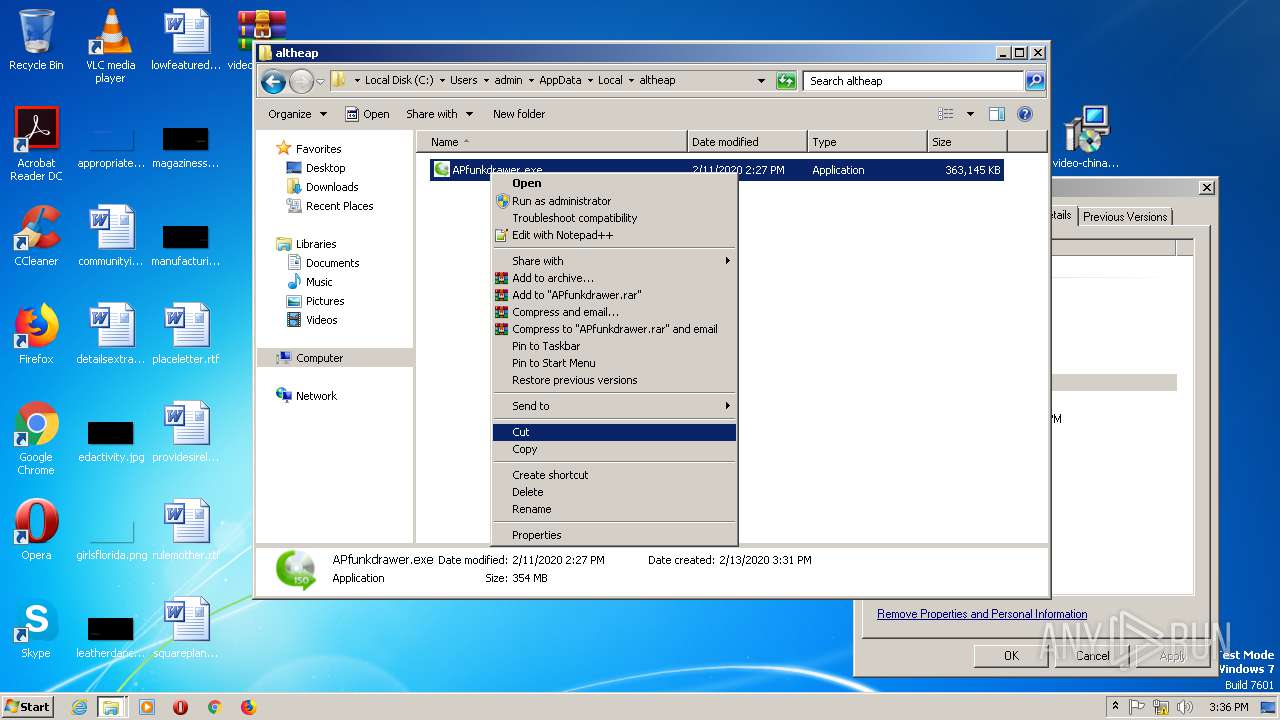Select Network in navigation pane
Viewport: 1280px width, 720px height.
click(316, 396)
